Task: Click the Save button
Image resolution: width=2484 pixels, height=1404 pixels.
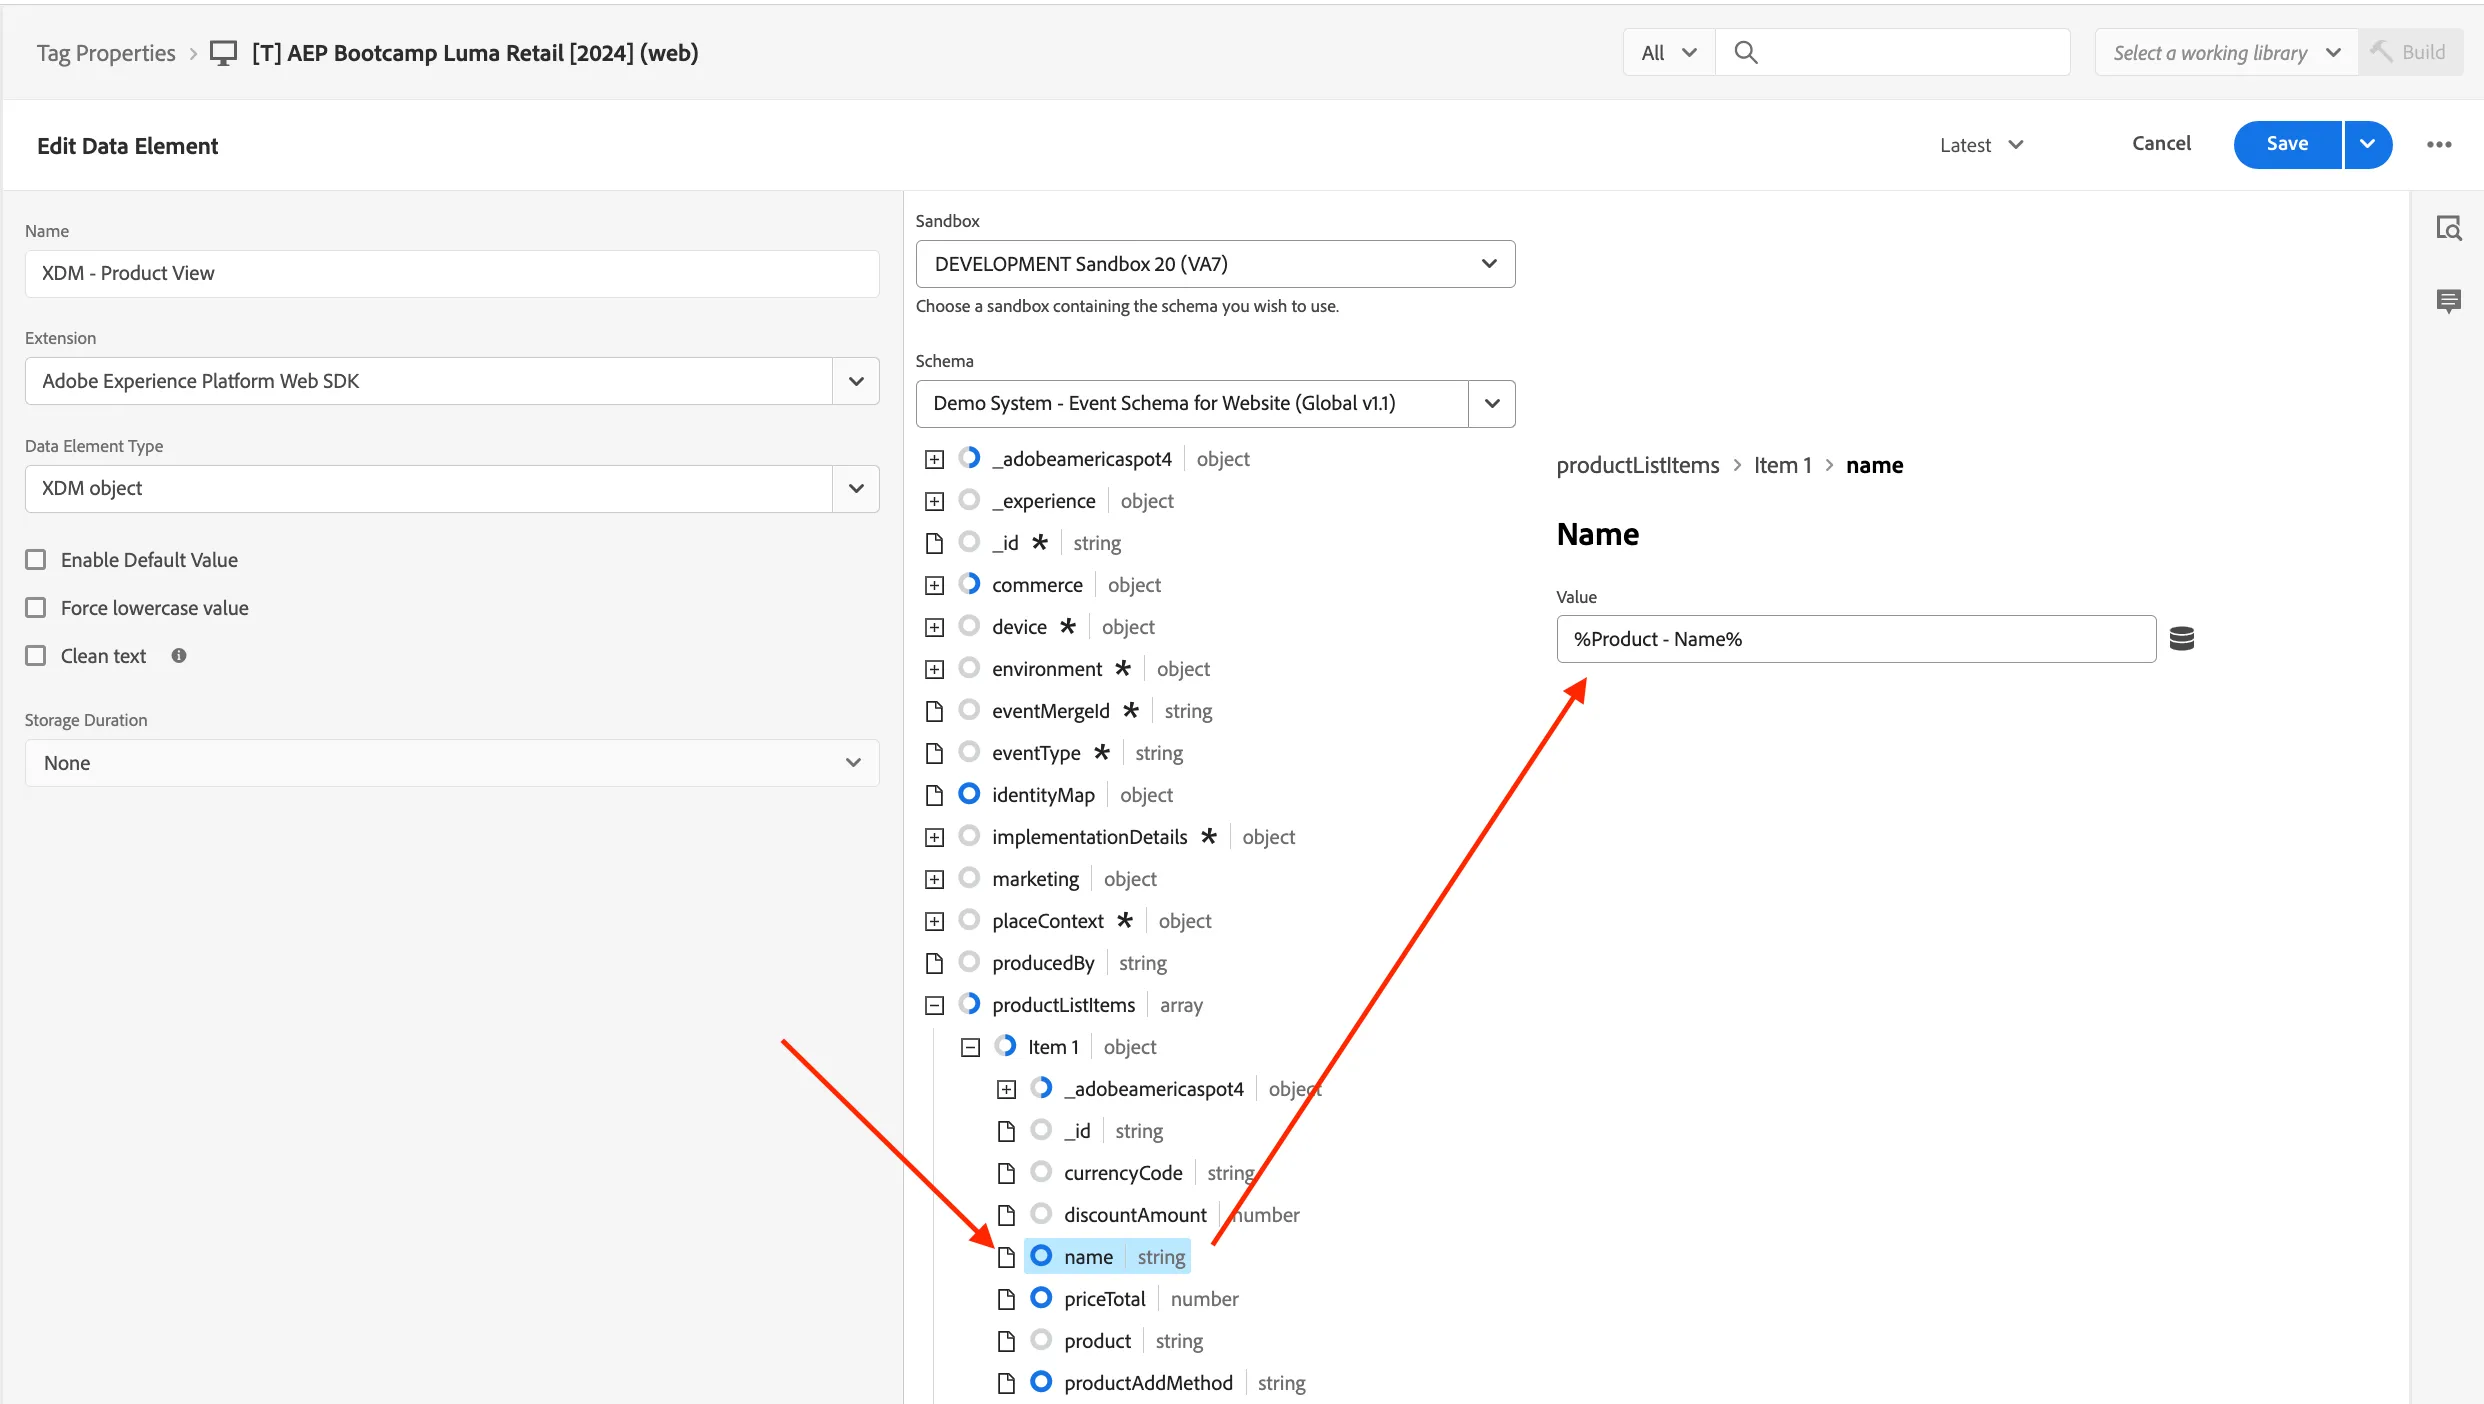Action: (x=2287, y=145)
